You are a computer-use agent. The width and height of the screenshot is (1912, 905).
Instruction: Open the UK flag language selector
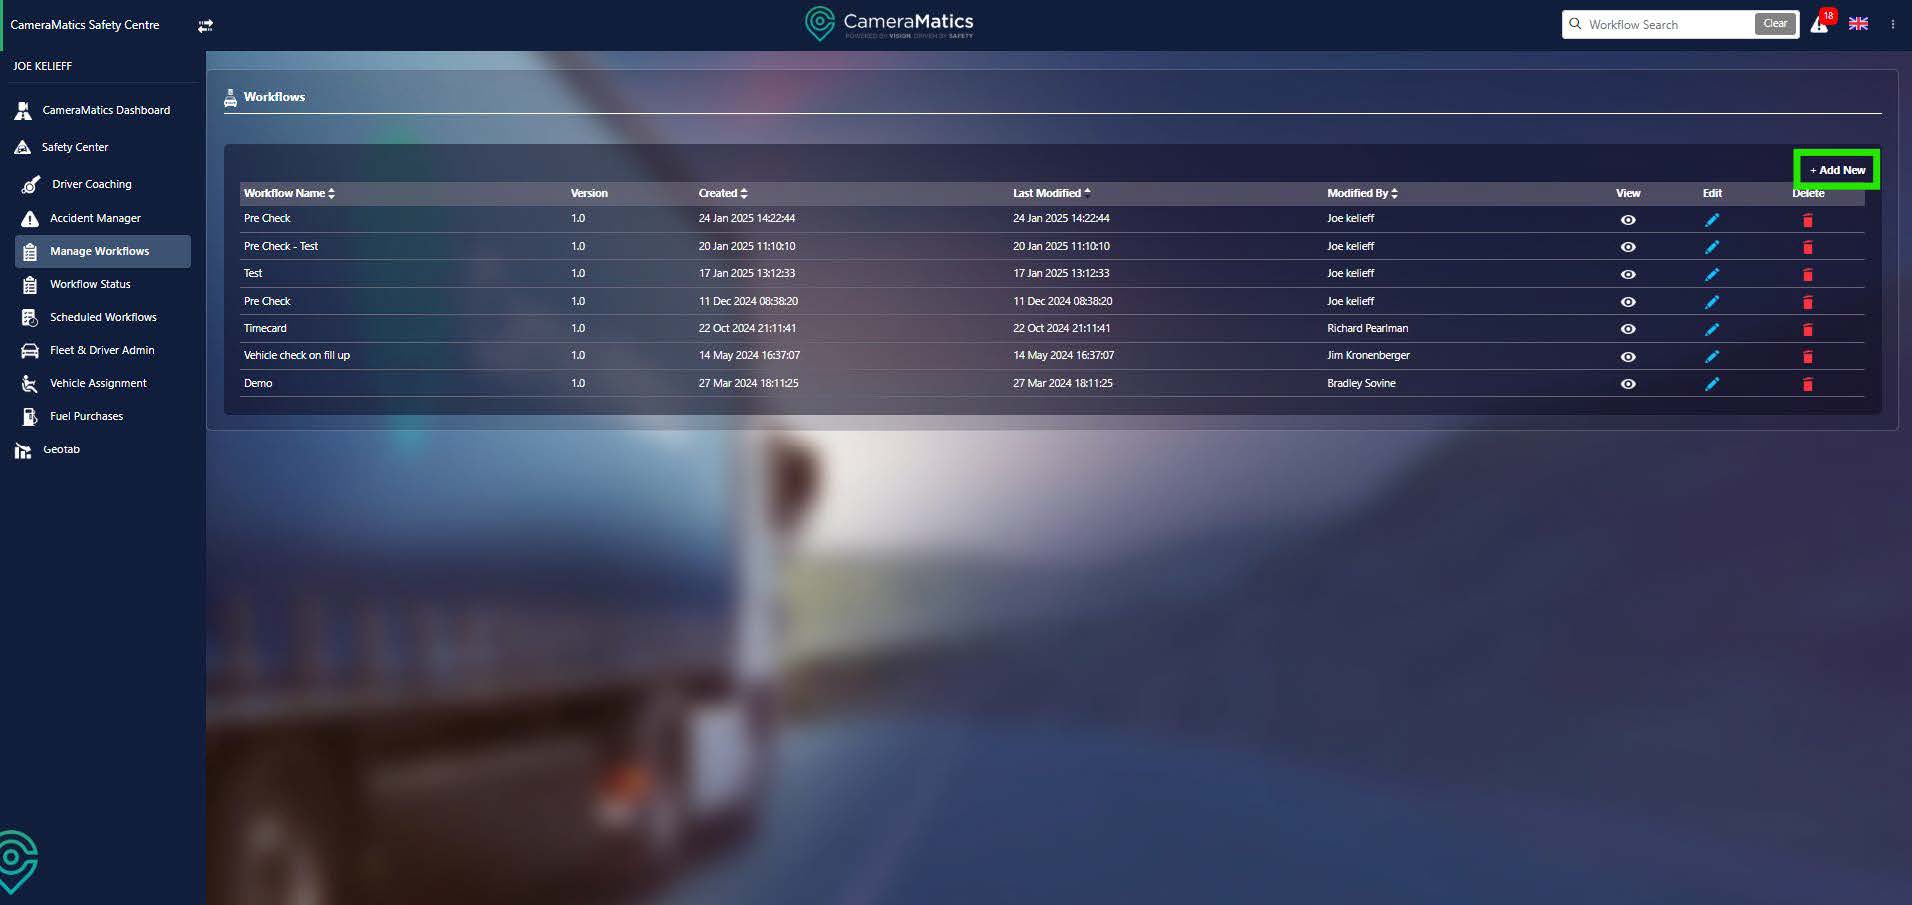point(1858,24)
